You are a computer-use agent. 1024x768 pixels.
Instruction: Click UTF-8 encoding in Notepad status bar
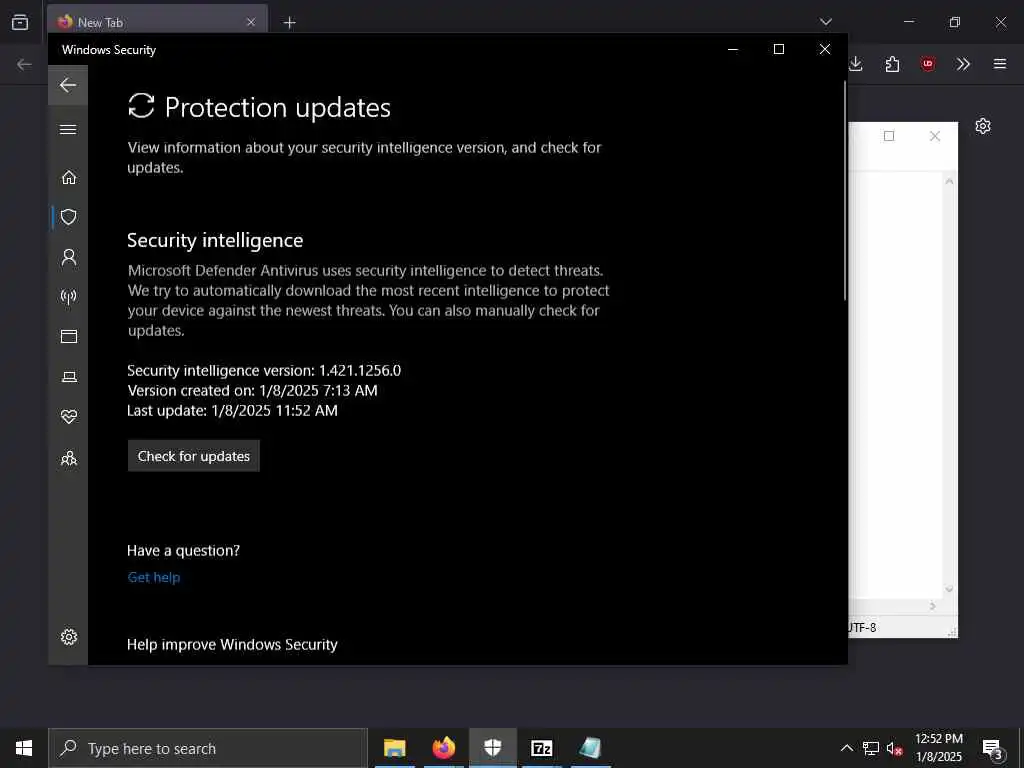[x=863, y=628]
